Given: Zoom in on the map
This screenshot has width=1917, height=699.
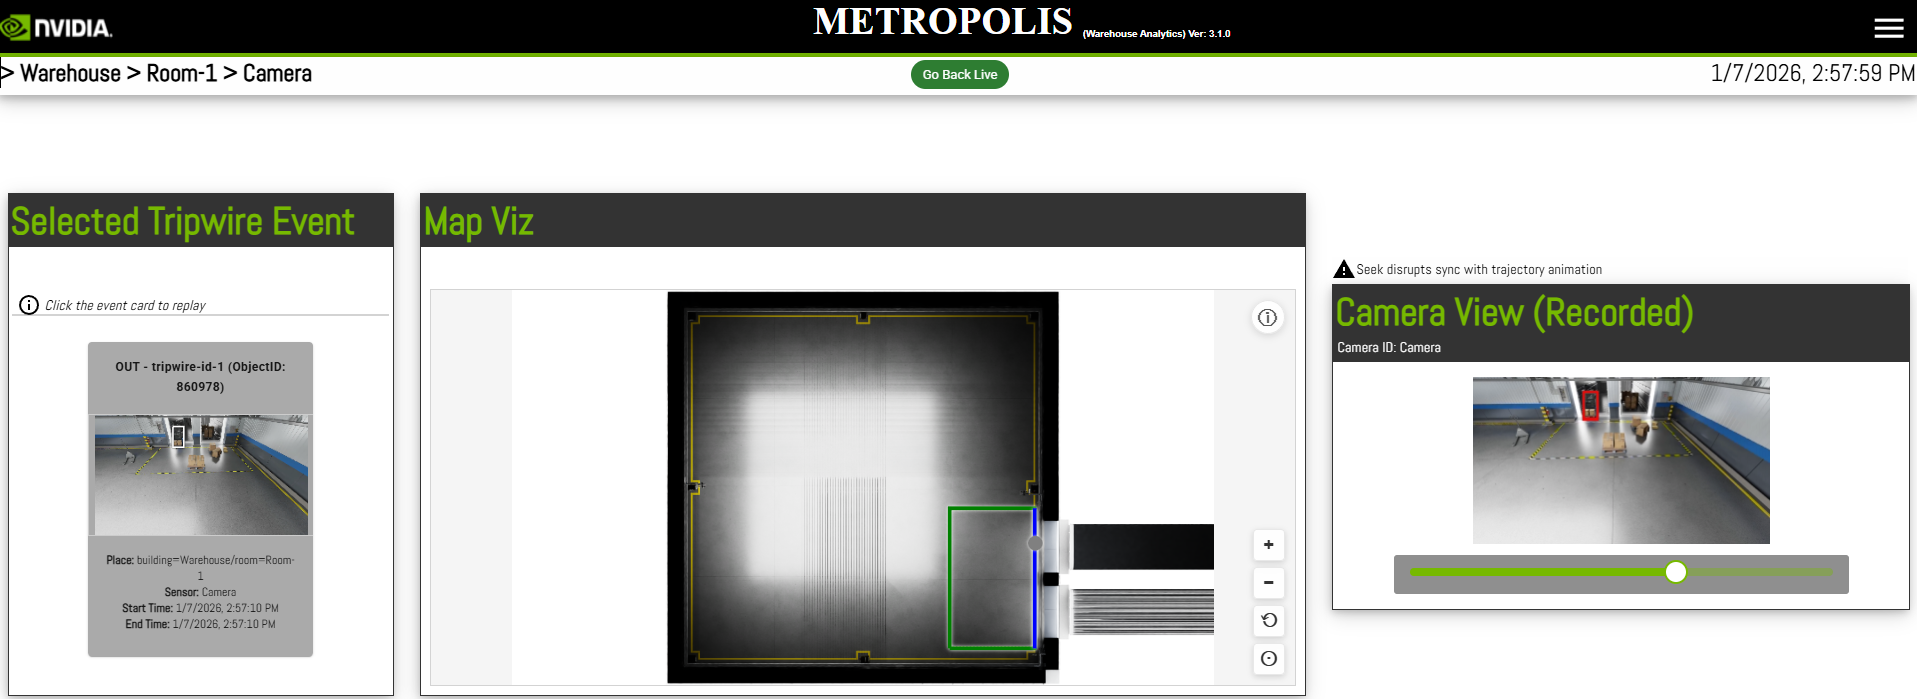Looking at the screenshot, I should click(x=1268, y=545).
